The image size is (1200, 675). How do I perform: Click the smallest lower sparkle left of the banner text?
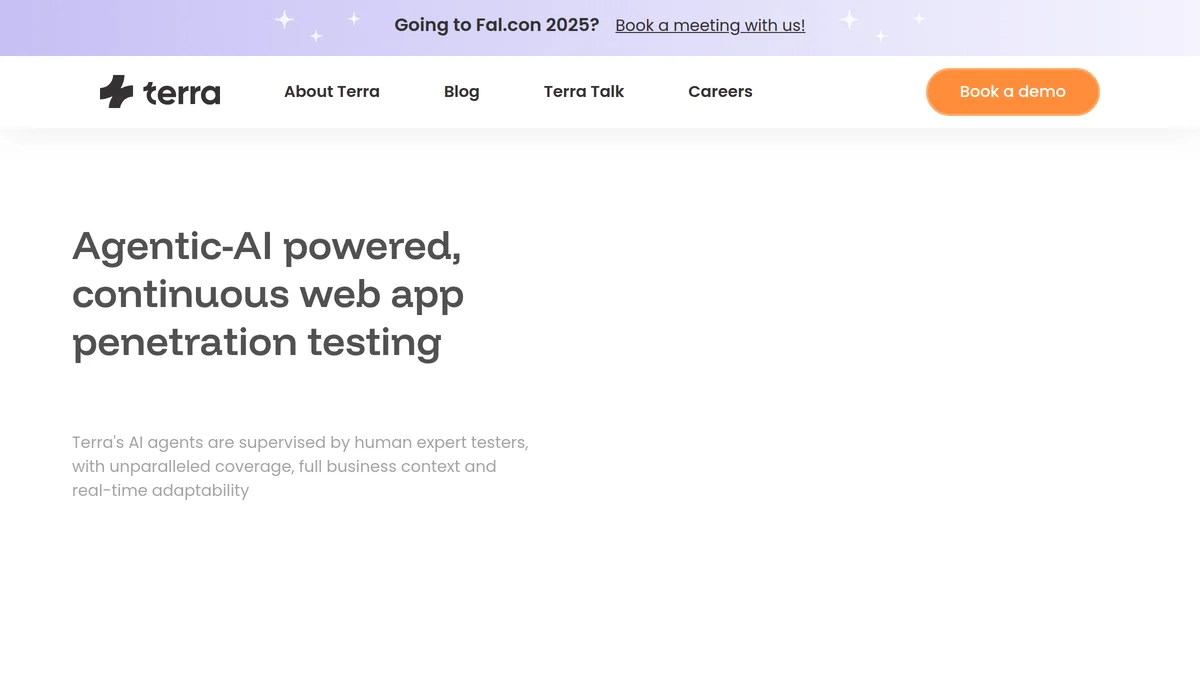pos(316,36)
